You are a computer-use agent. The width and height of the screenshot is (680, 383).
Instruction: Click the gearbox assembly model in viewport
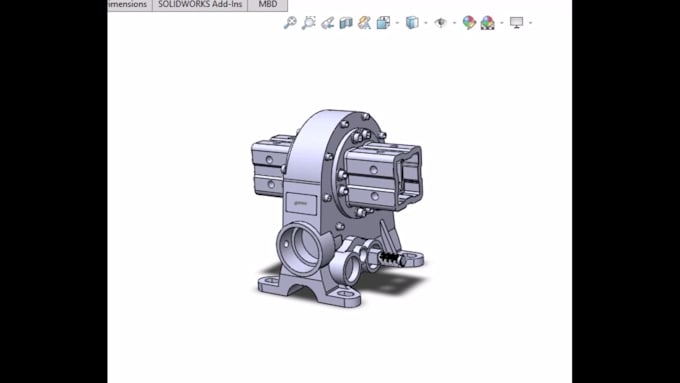point(336,208)
